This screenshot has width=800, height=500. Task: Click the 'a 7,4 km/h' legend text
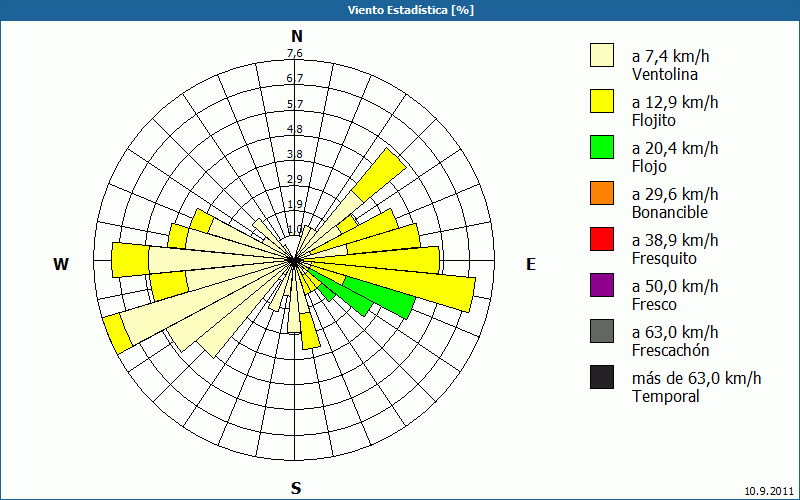coord(670,56)
